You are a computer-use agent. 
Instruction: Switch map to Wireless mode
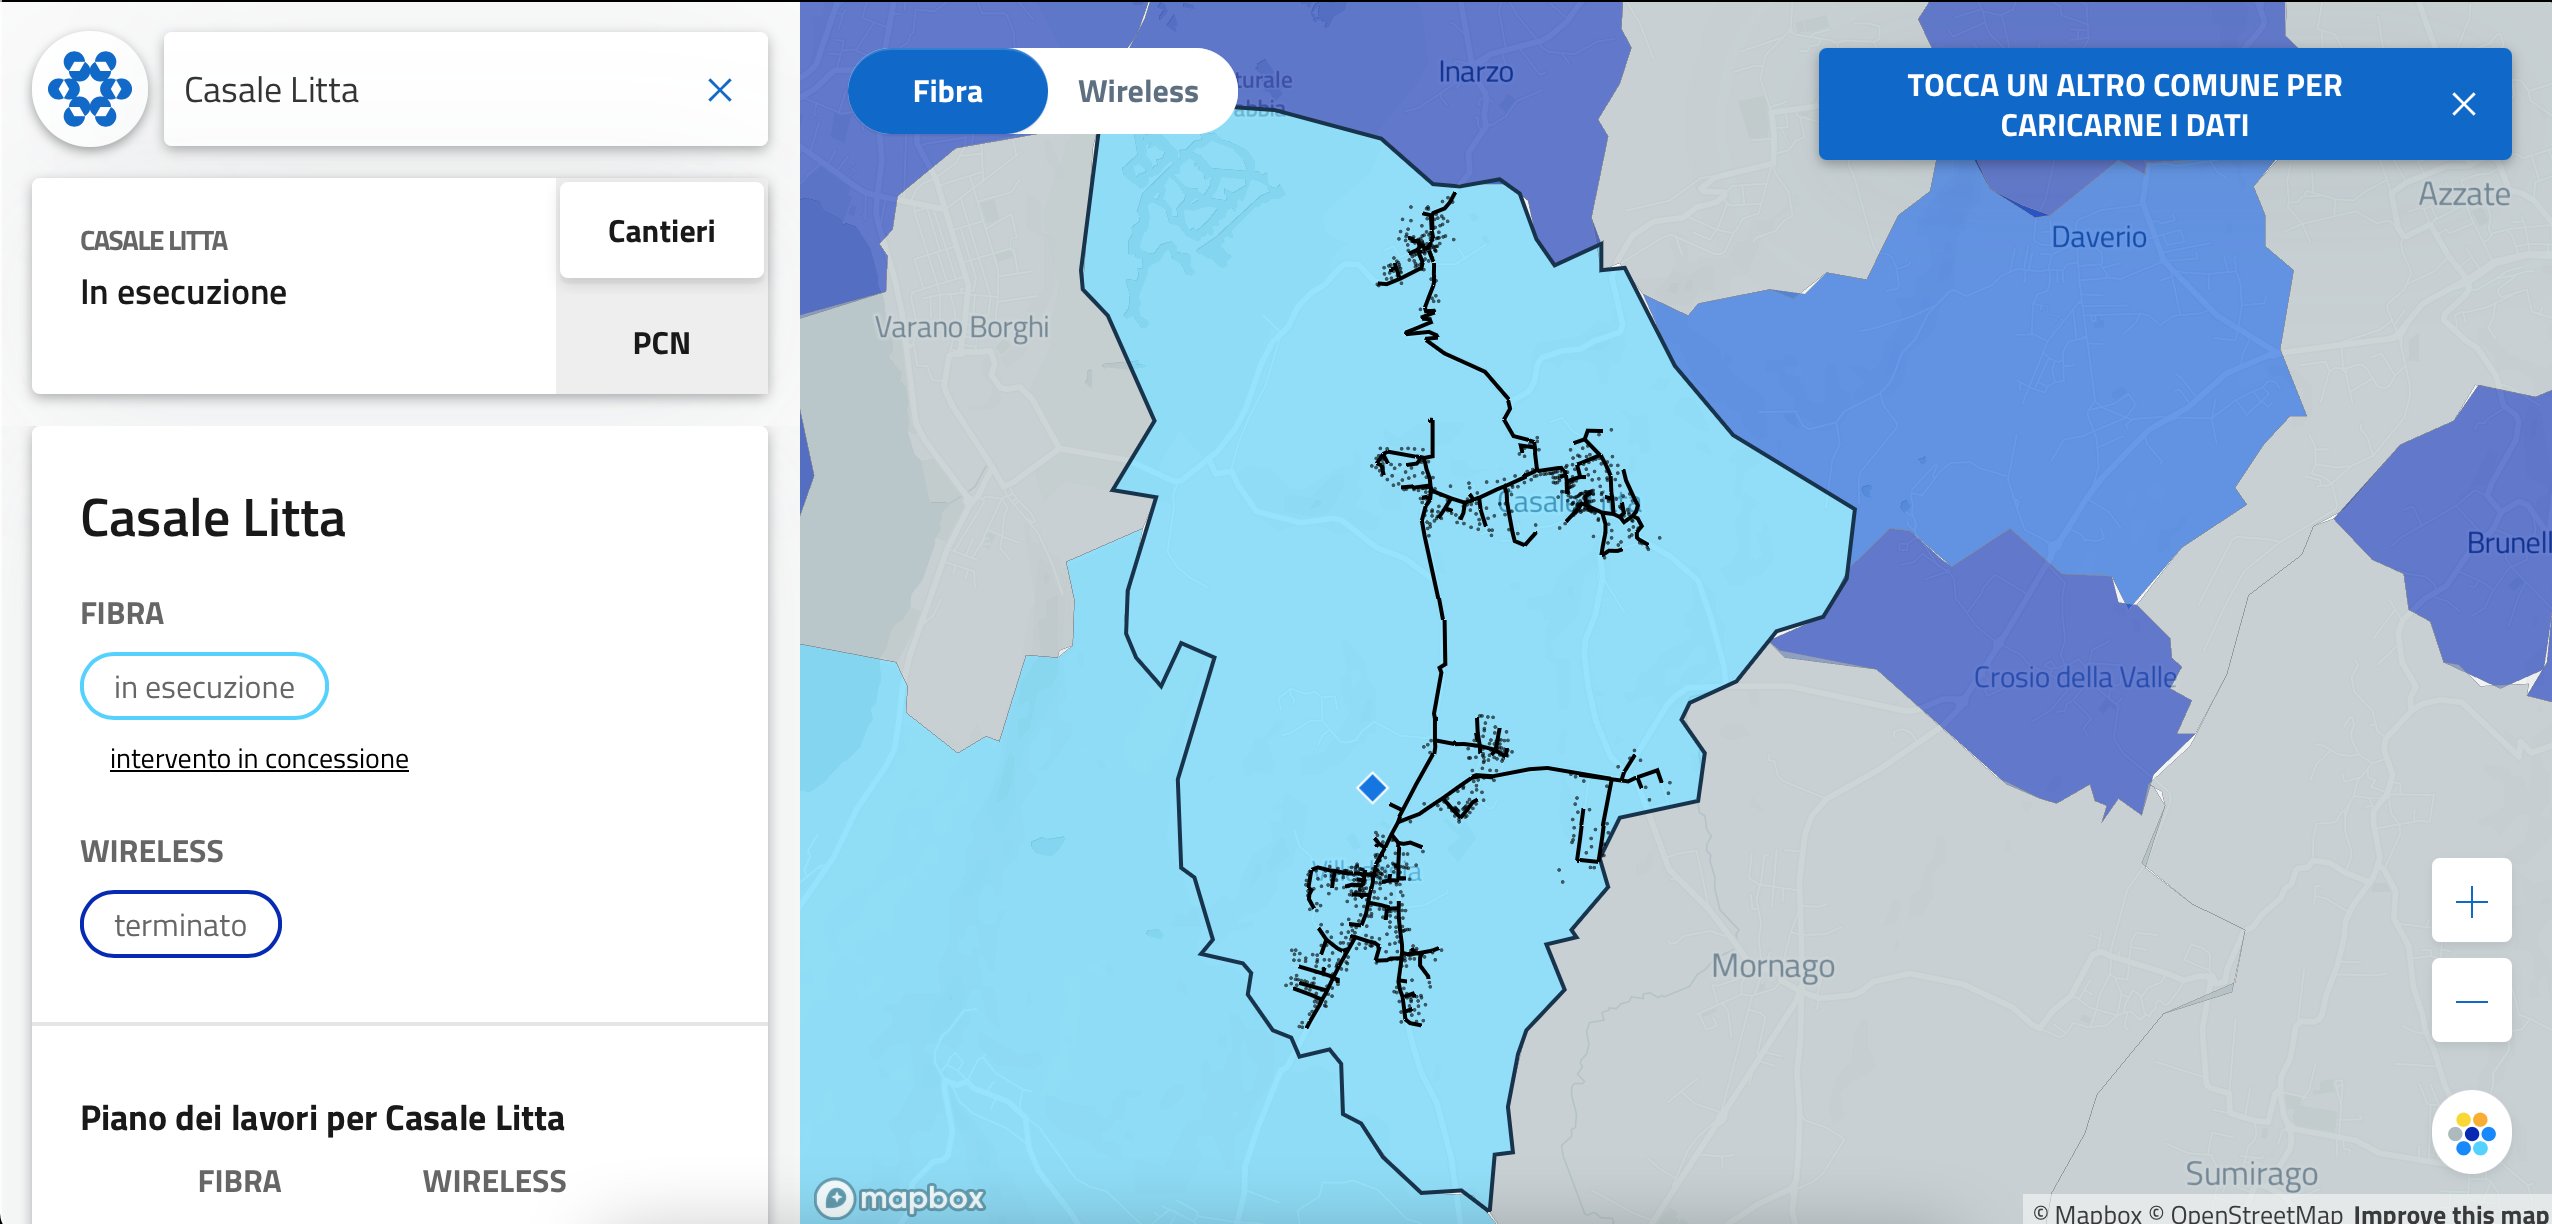coord(1137,92)
